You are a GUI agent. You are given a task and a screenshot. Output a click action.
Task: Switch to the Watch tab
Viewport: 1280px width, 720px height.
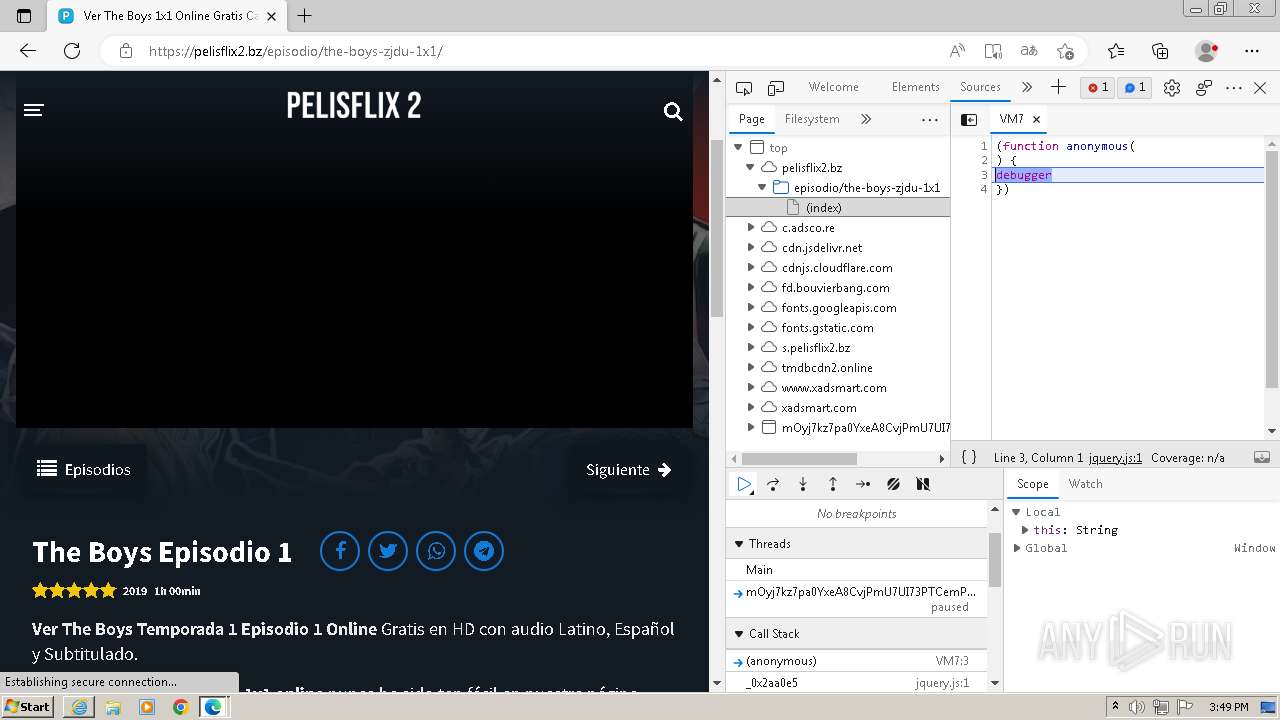tap(1085, 484)
